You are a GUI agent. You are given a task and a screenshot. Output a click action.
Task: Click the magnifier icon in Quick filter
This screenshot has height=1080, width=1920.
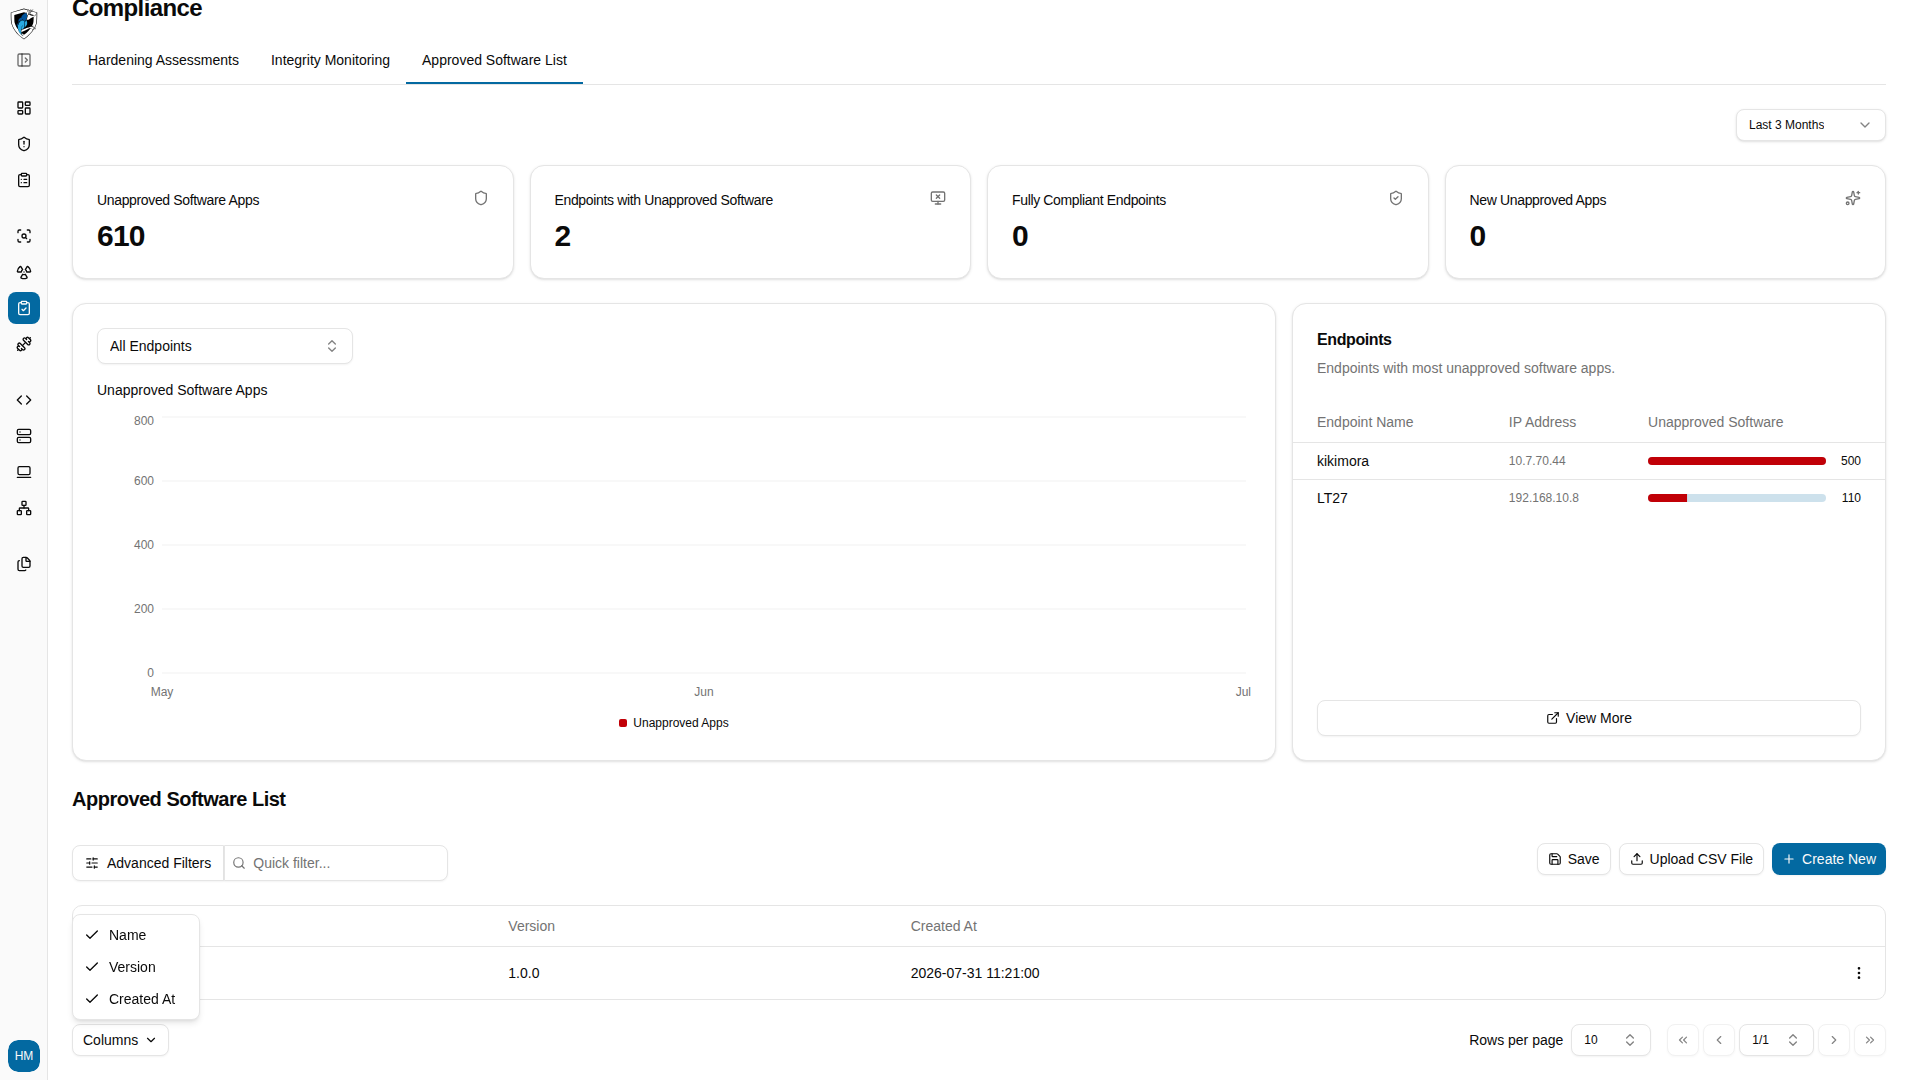[x=239, y=863]
